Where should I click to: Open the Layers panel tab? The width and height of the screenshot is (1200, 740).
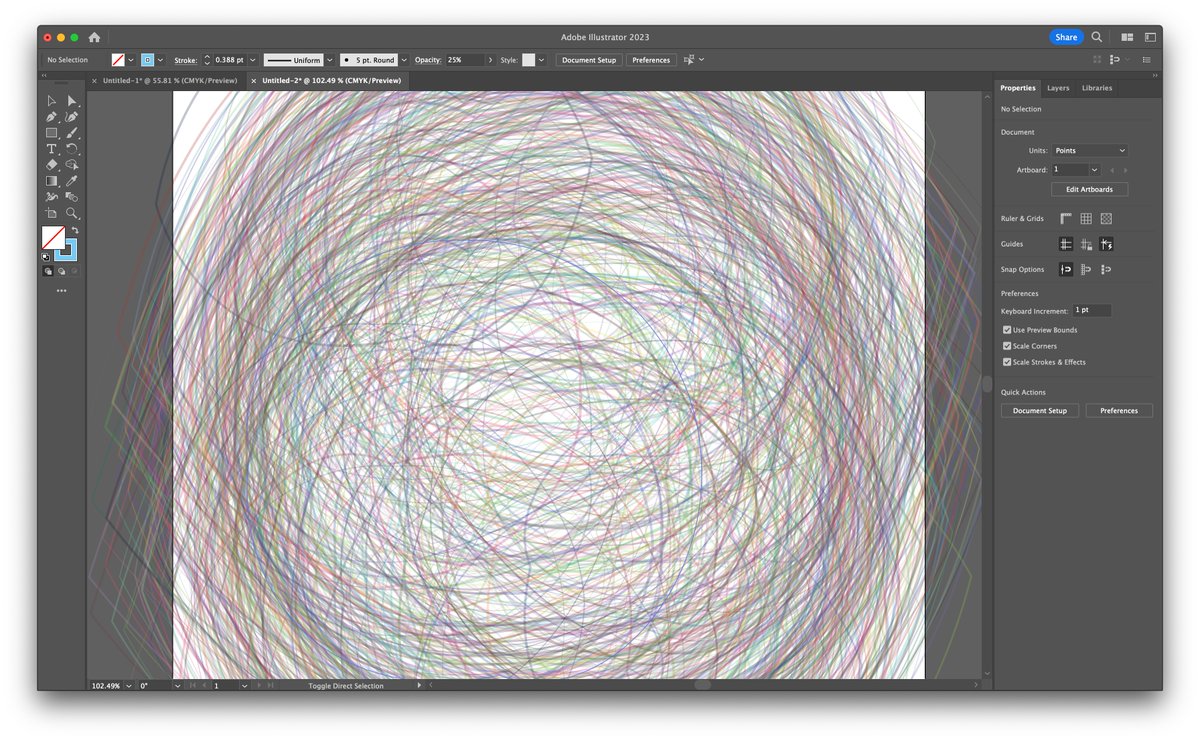[1058, 88]
